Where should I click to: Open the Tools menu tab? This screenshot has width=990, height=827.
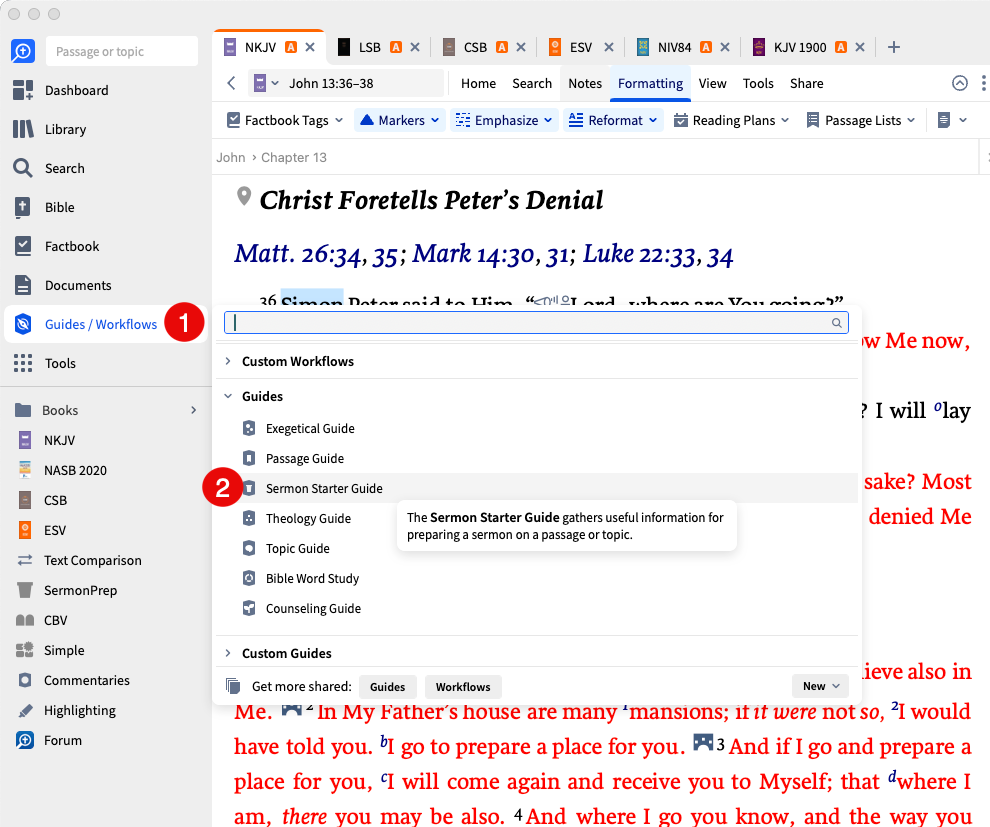[758, 83]
